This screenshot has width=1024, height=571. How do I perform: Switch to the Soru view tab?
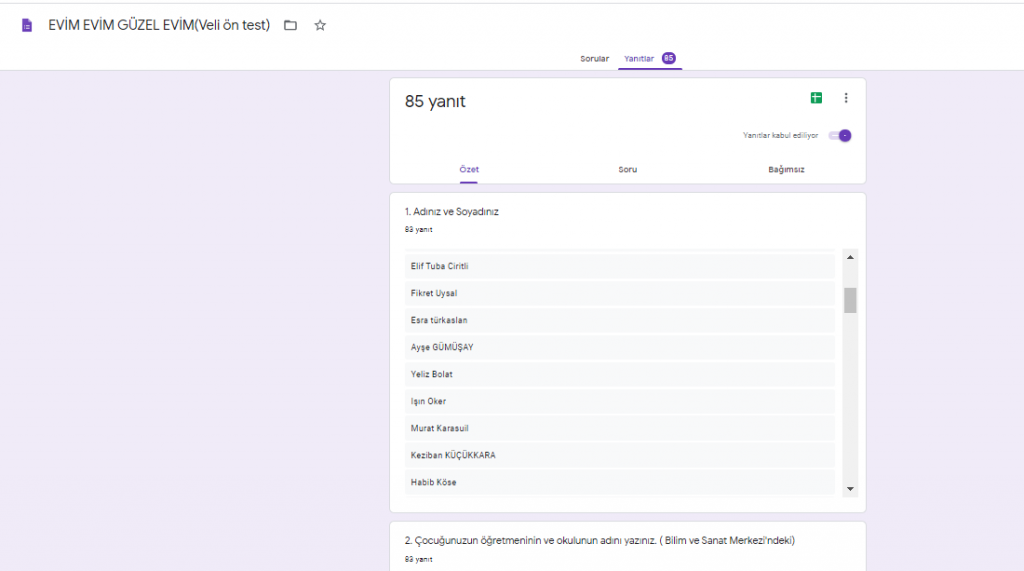(x=627, y=170)
